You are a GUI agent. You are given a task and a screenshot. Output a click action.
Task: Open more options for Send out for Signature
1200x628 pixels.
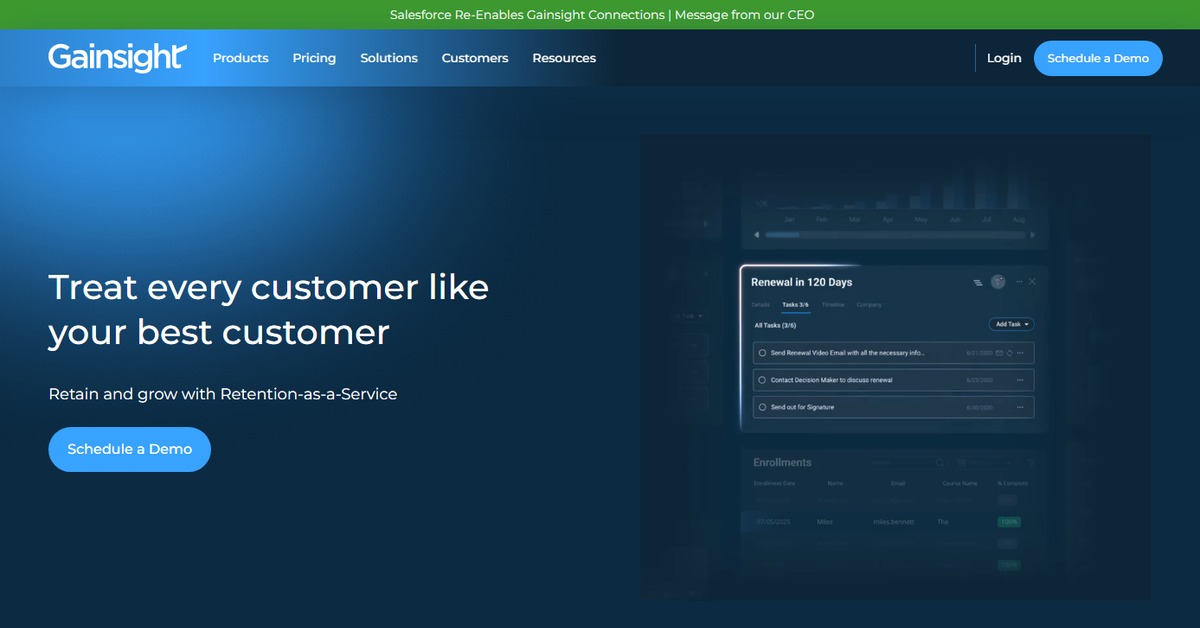[x=1020, y=407]
